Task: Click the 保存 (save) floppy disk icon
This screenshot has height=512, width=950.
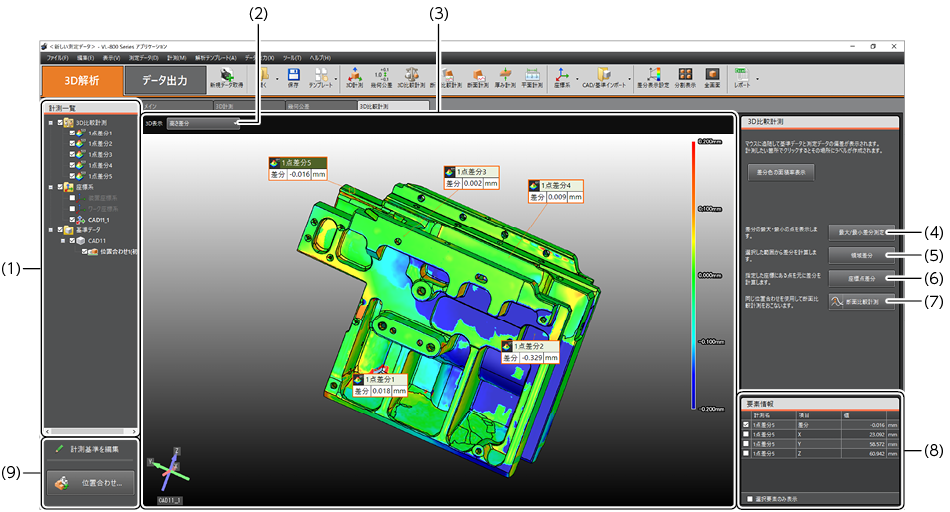Action: (293, 78)
